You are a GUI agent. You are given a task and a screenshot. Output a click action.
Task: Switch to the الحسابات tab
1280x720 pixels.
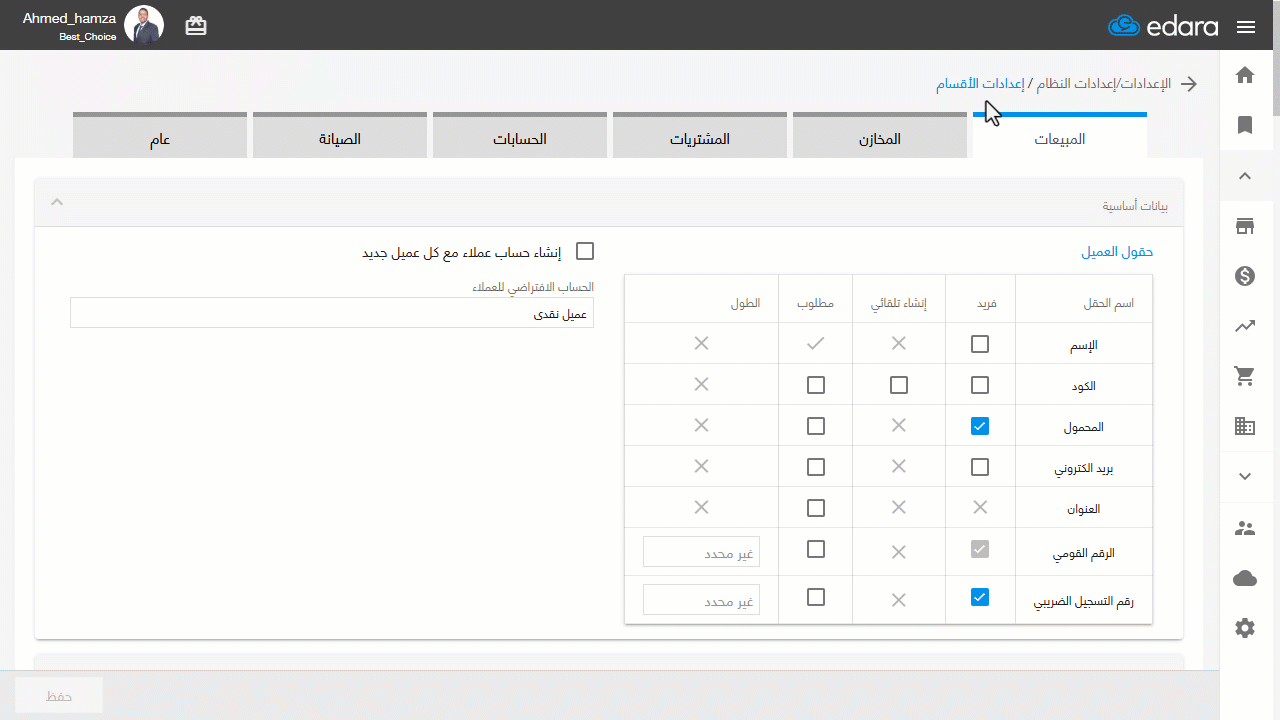pyautogui.click(x=520, y=135)
